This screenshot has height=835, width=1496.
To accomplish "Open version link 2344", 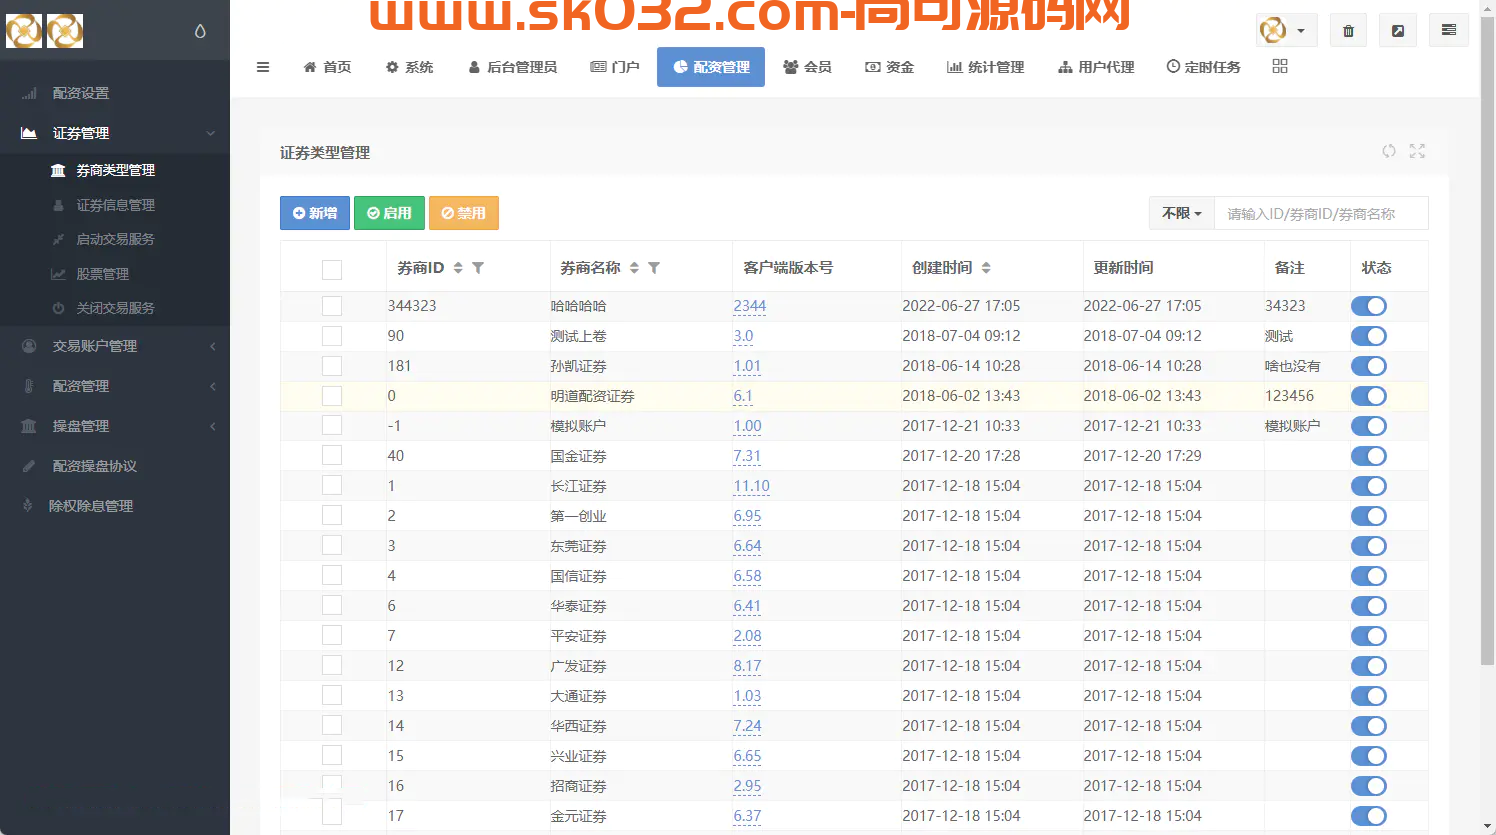I will (x=750, y=306).
